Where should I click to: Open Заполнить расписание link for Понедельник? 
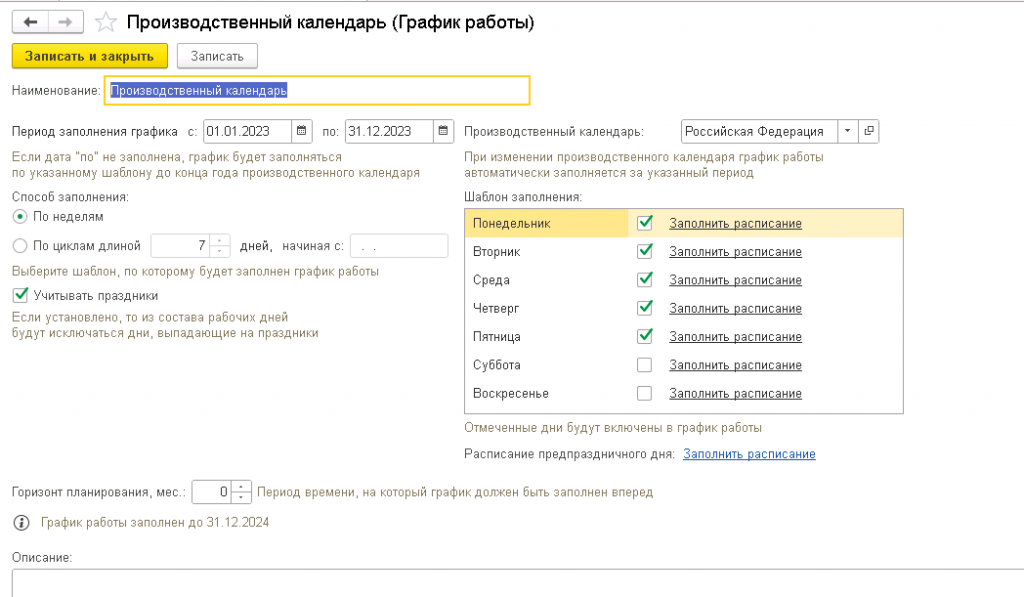coord(735,224)
